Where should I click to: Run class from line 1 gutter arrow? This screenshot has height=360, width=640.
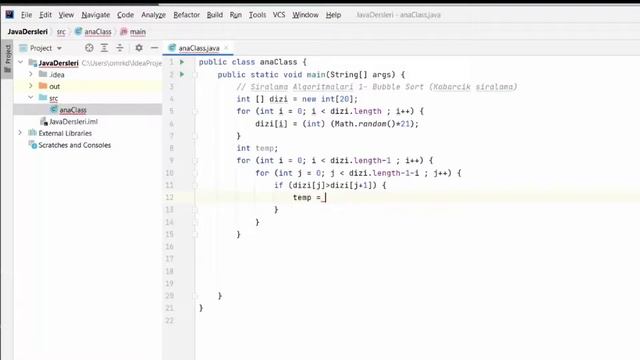182,62
